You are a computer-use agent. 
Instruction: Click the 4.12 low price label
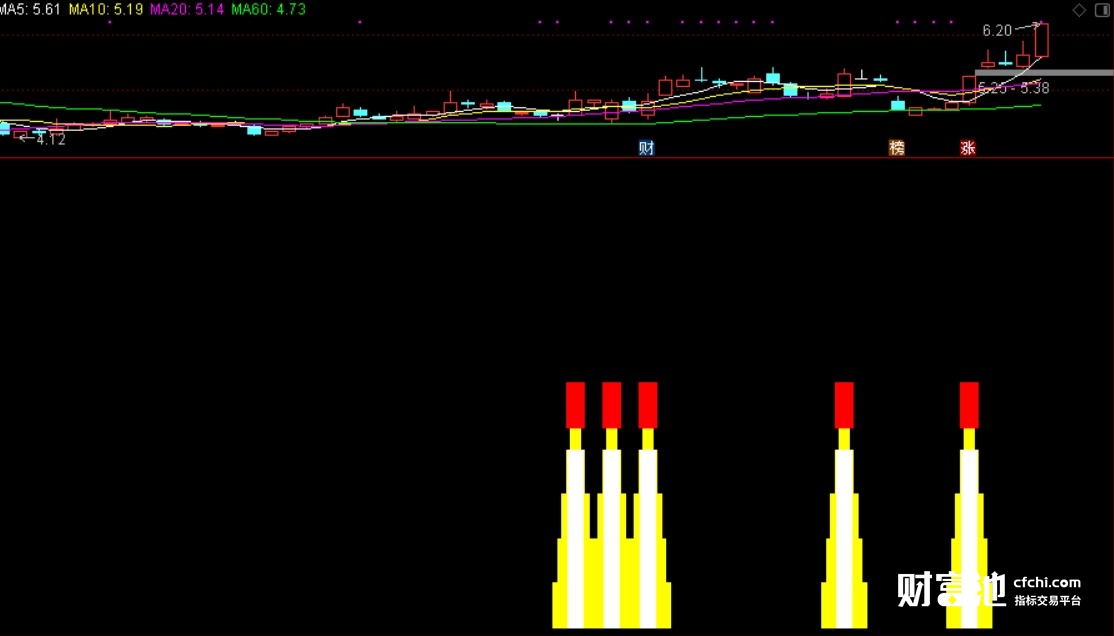click(x=50, y=139)
